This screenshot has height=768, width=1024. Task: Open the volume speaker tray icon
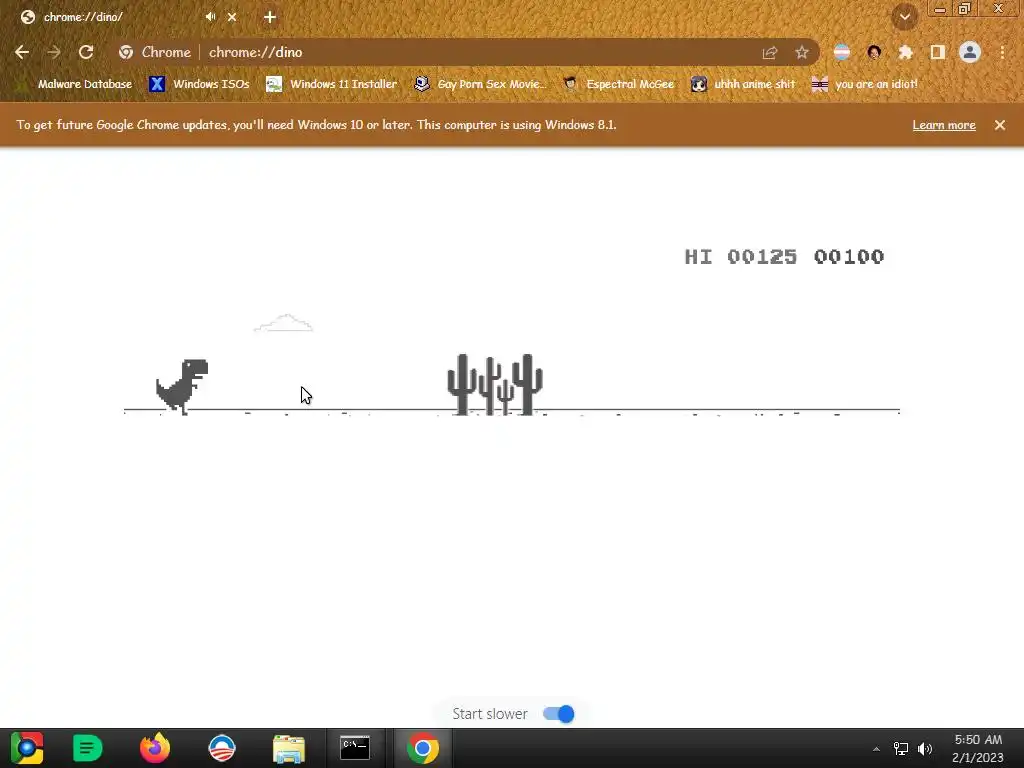tap(925, 749)
